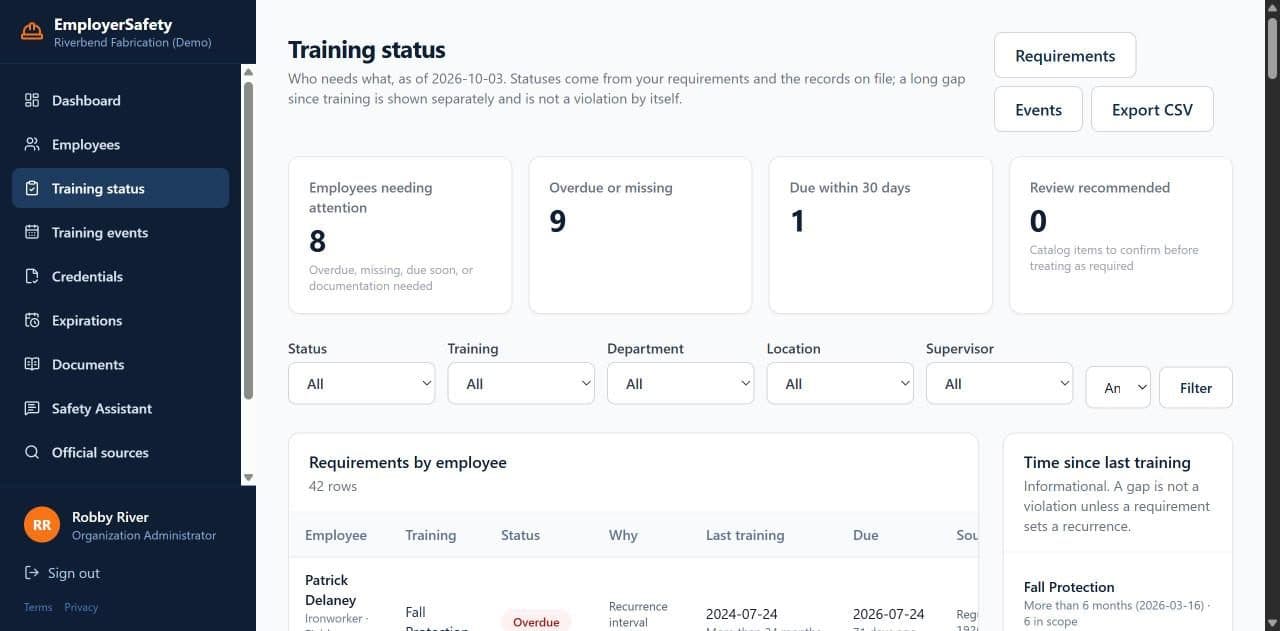Click the Due column header
Screen dimensions: 1280x631
coord(866,535)
